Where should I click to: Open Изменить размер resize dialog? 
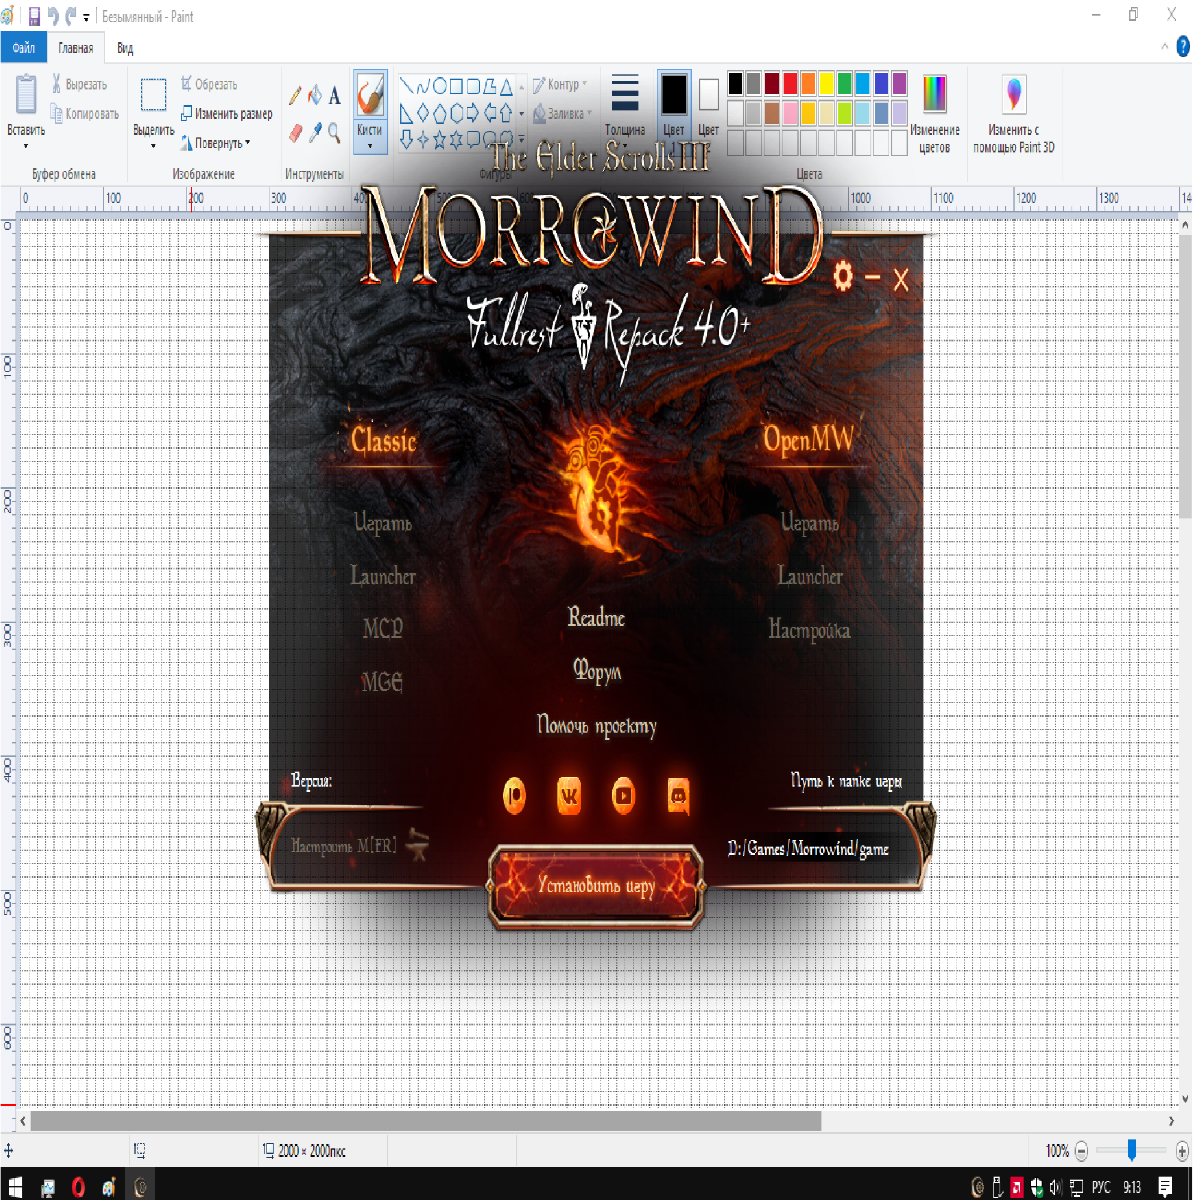click(x=226, y=114)
